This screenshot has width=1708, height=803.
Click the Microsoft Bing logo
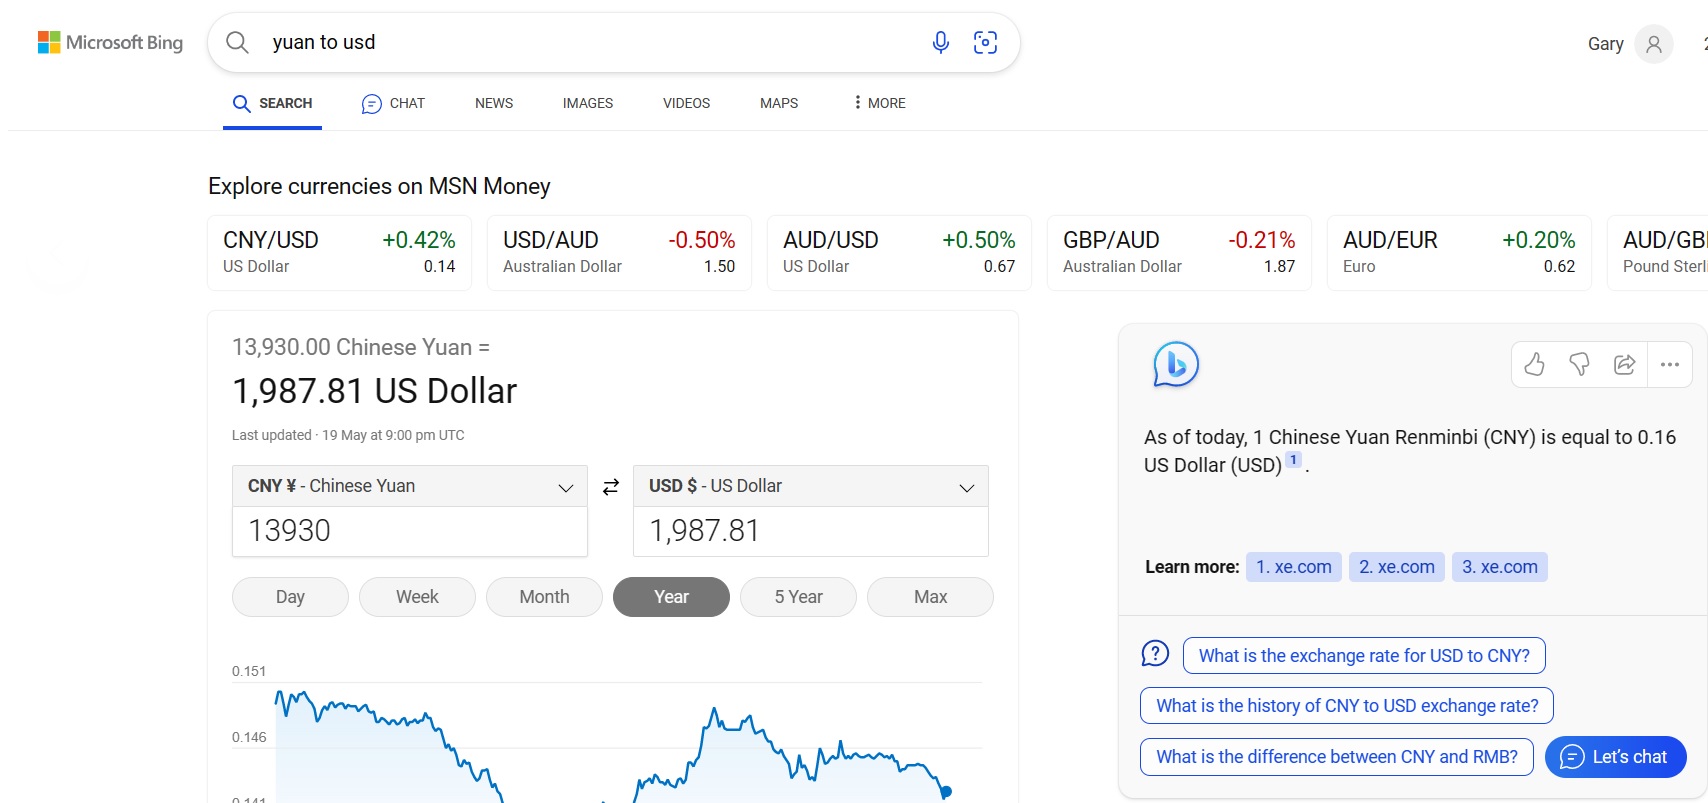click(110, 42)
